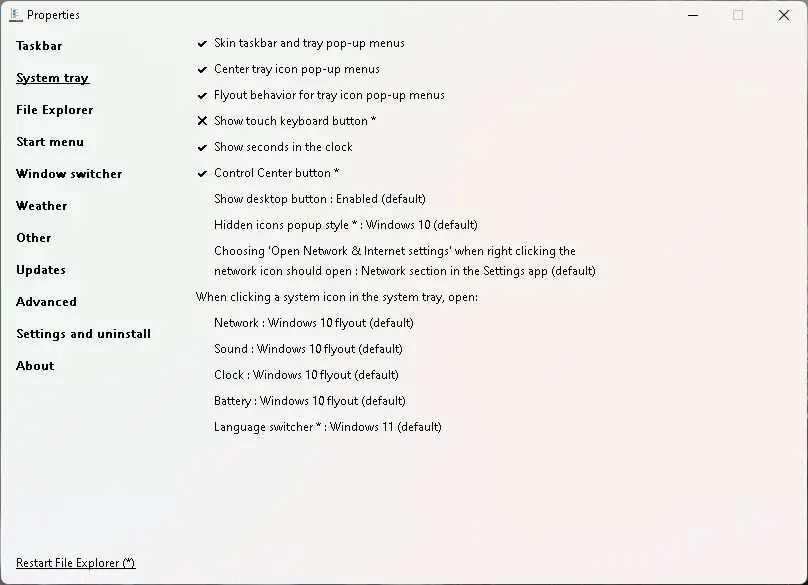Screen dimensions: 808x585
Task: Enable 'Show touch keyboard button' option
Action: (x=294, y=122)
